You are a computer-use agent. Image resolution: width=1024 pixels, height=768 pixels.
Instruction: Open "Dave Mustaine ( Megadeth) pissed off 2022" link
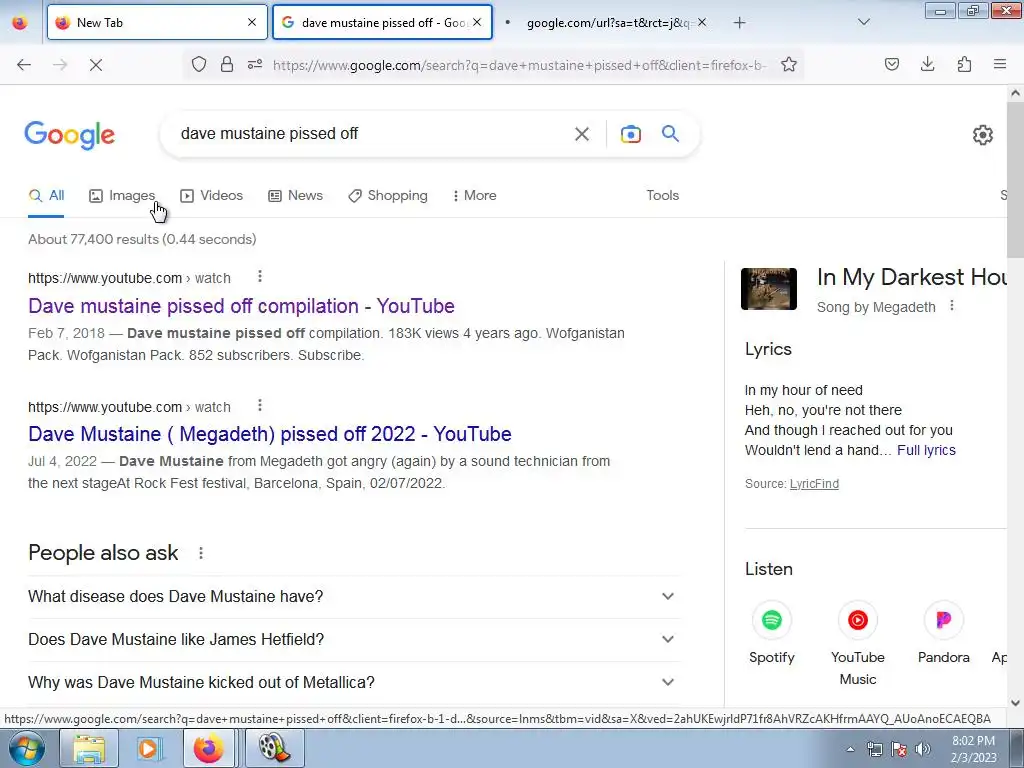[x=270, y=434]
